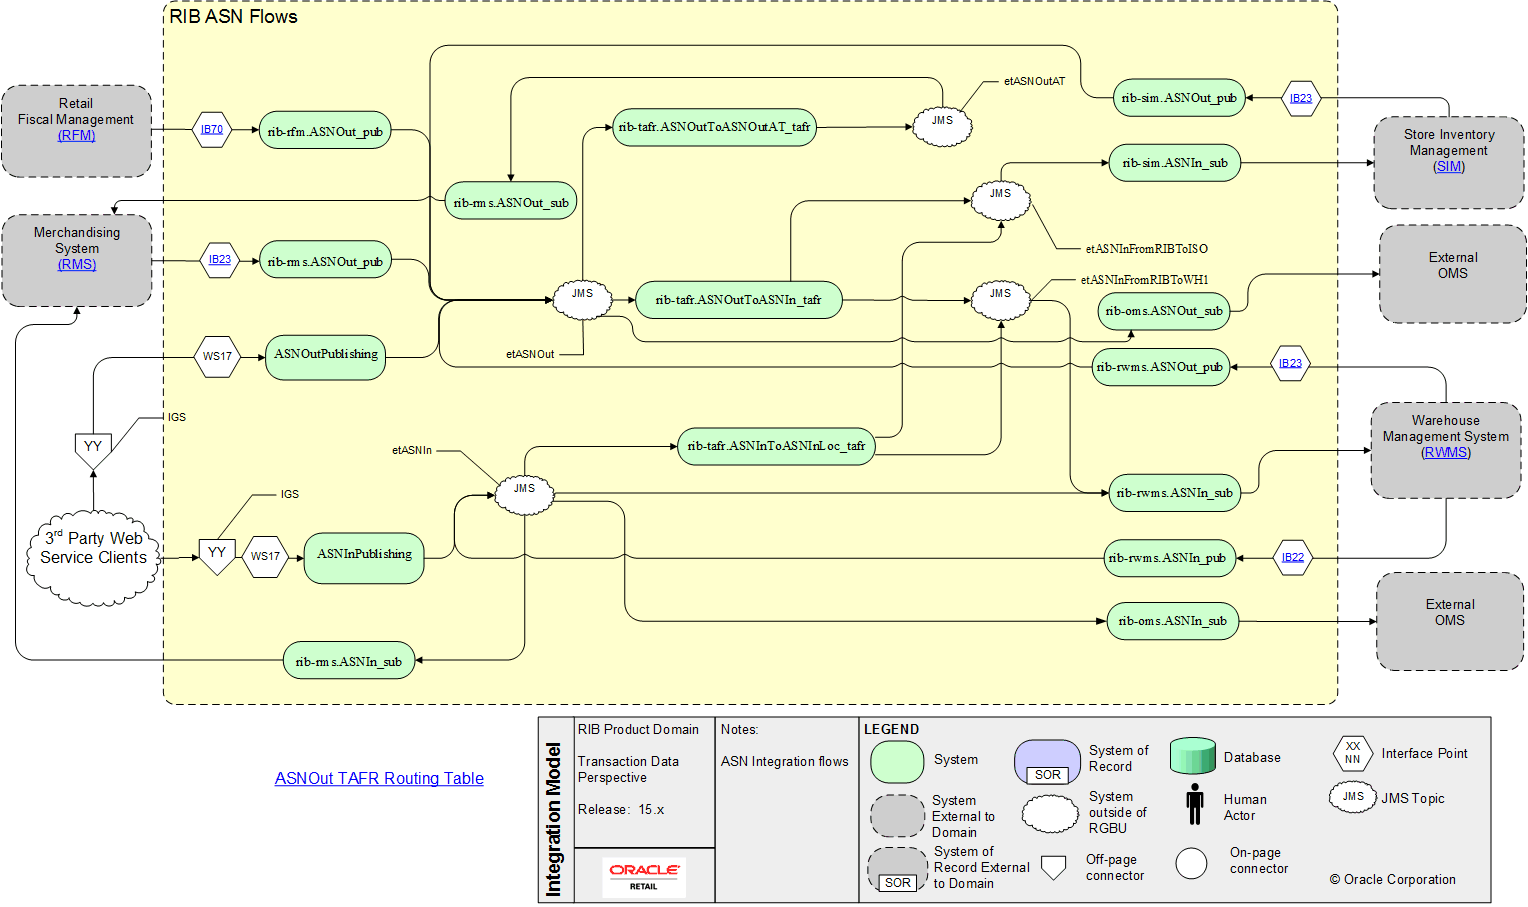Screen dimensions: 1528x907
Task: Click the SIM link under Store Inventory Management
Action: [x=1449, y=166]
